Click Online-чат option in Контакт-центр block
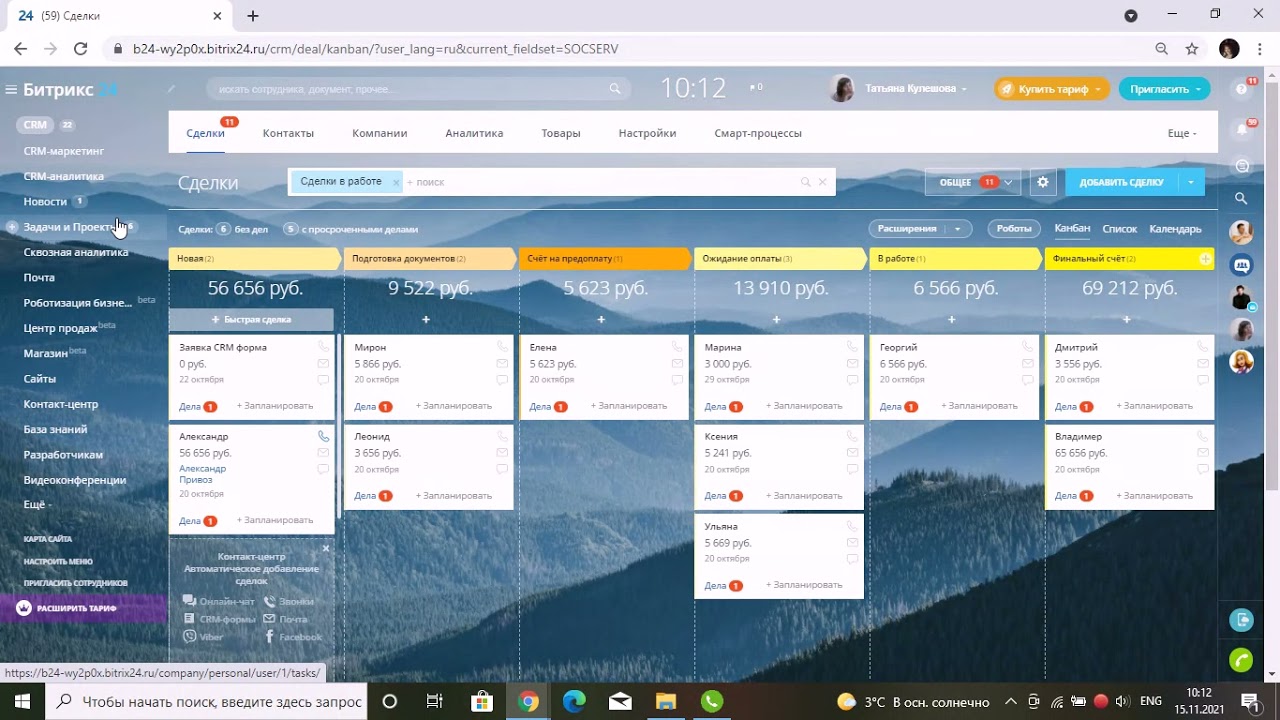 [x=219, y=602]
